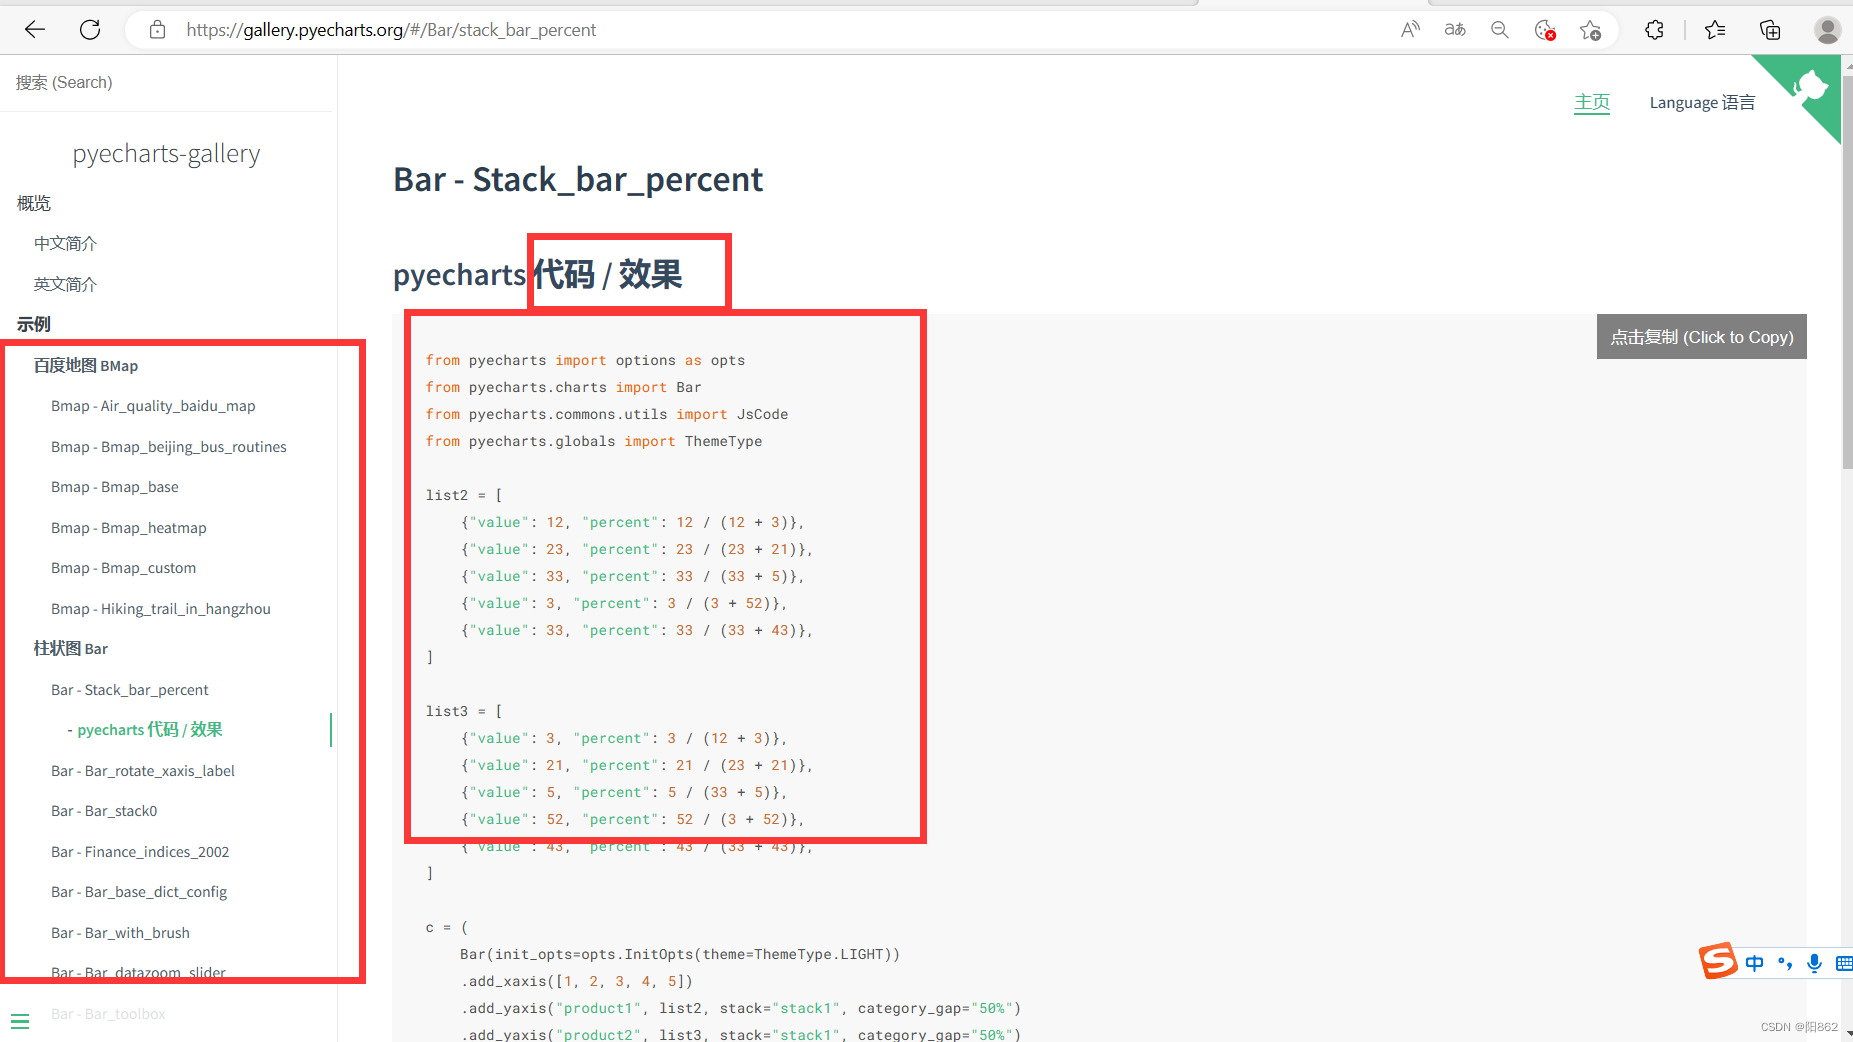Open 中文简介 in the sidebar

coord(65,243)
